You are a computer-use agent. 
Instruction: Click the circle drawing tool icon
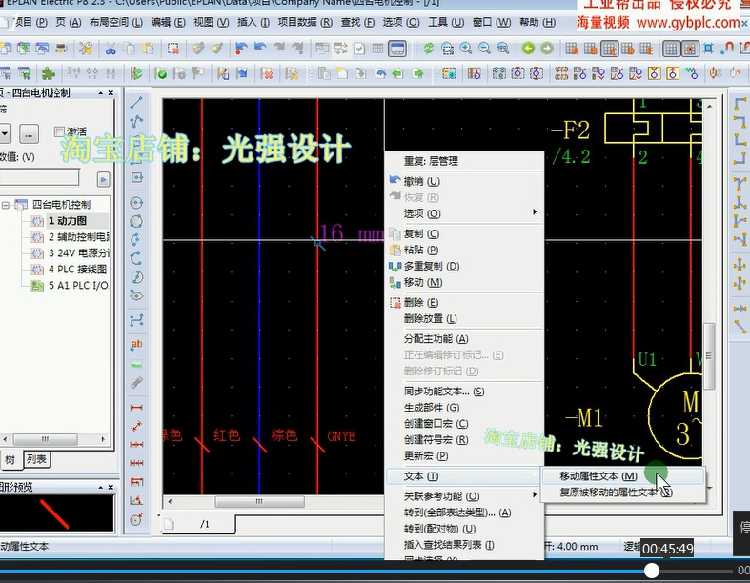pyautogui.click(x=137, y=202)
